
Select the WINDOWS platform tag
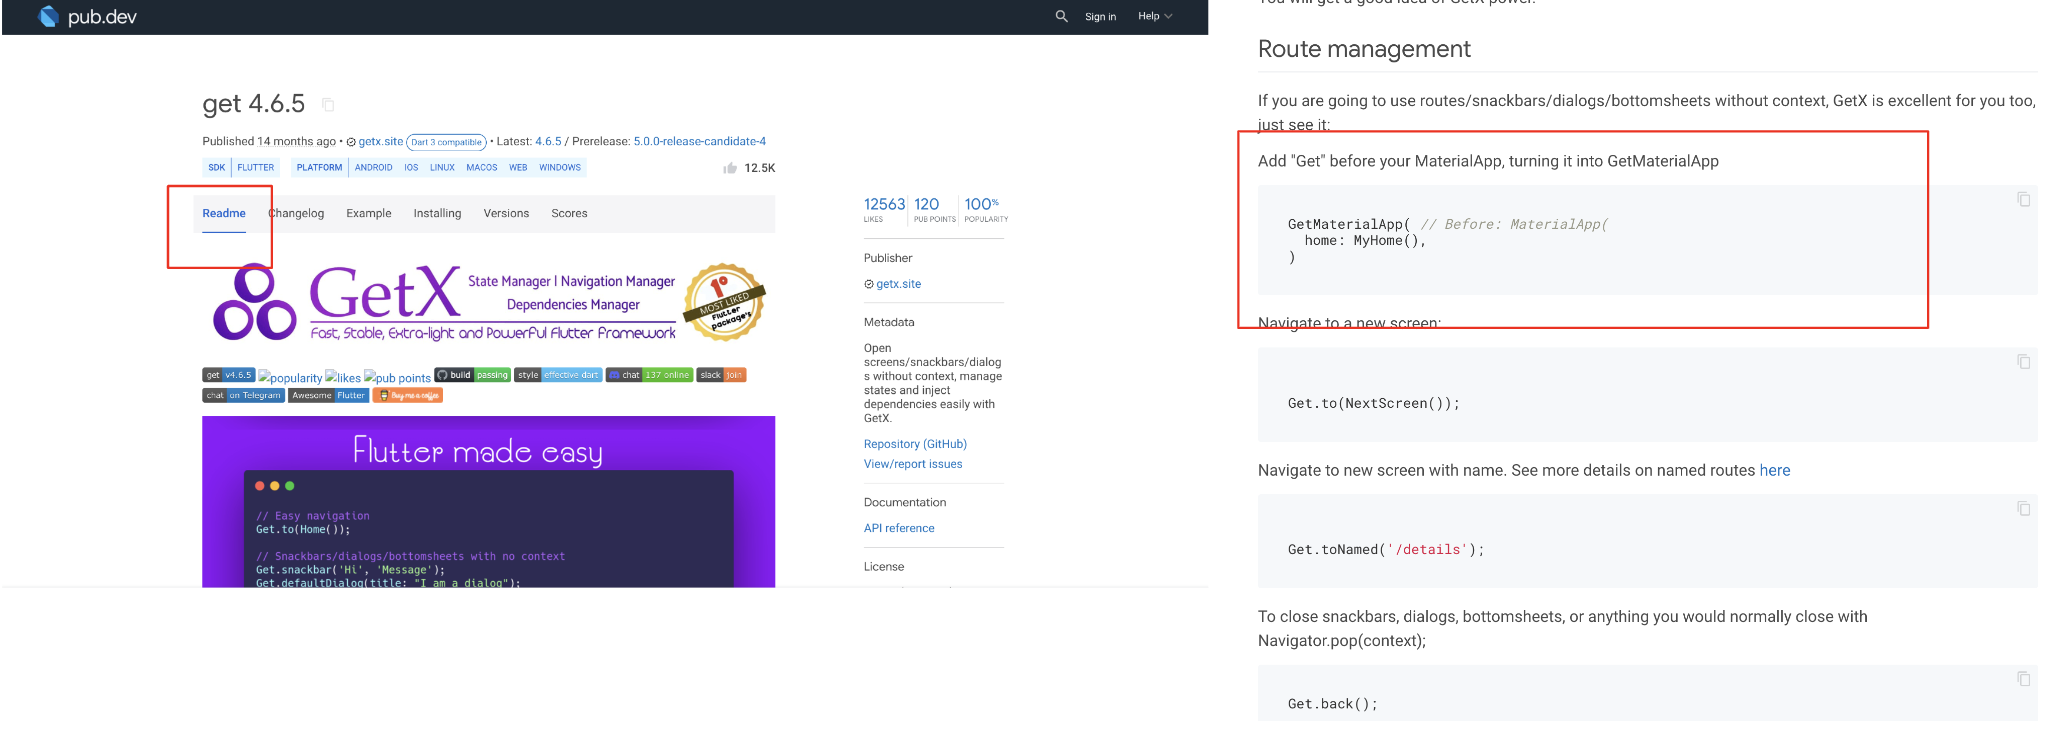pos(560,168)
